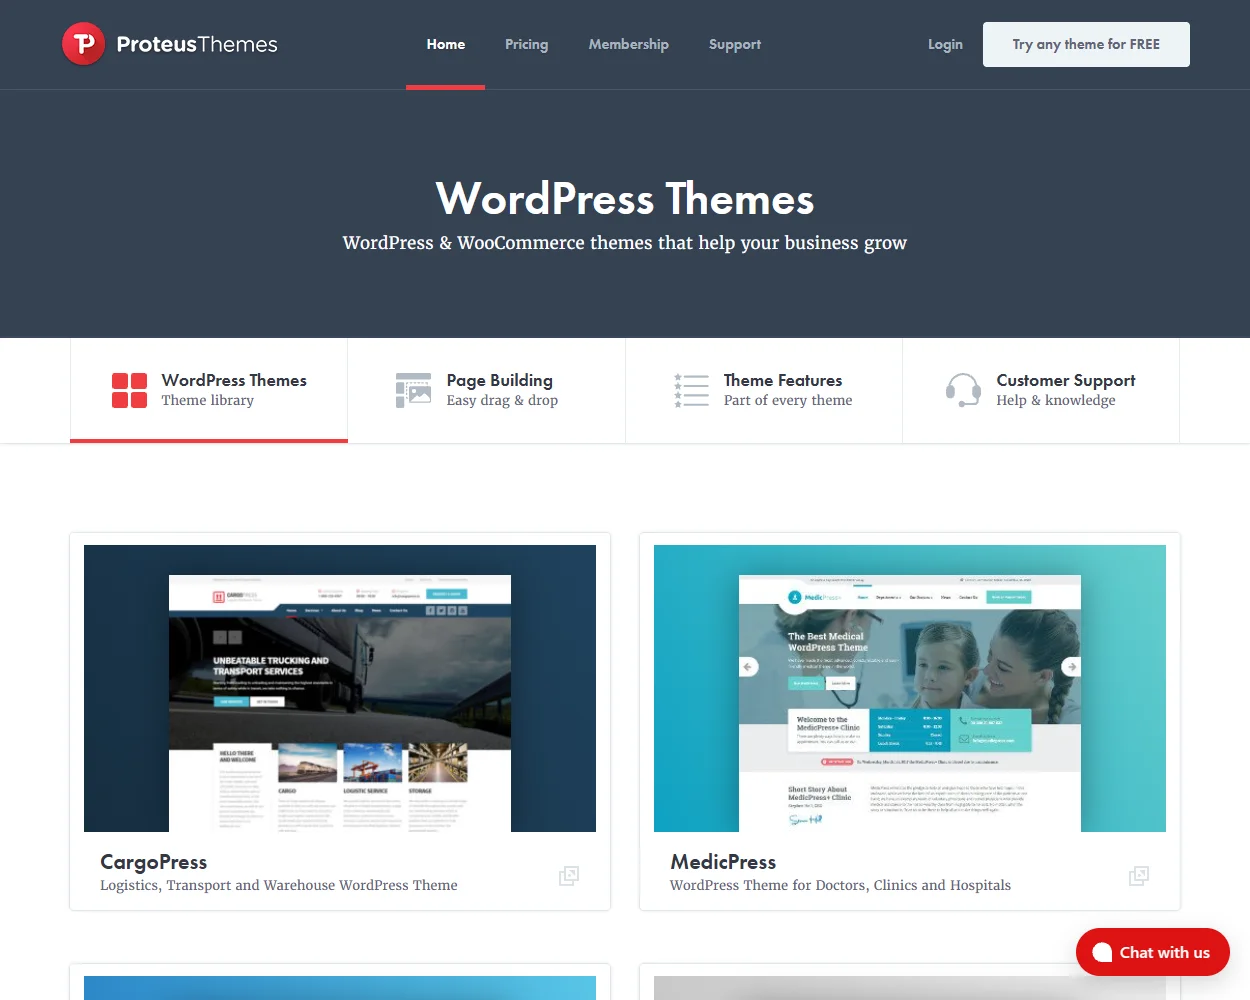
Task: Click Try any theme for FREE button
Action: [x=1086, y=44]
